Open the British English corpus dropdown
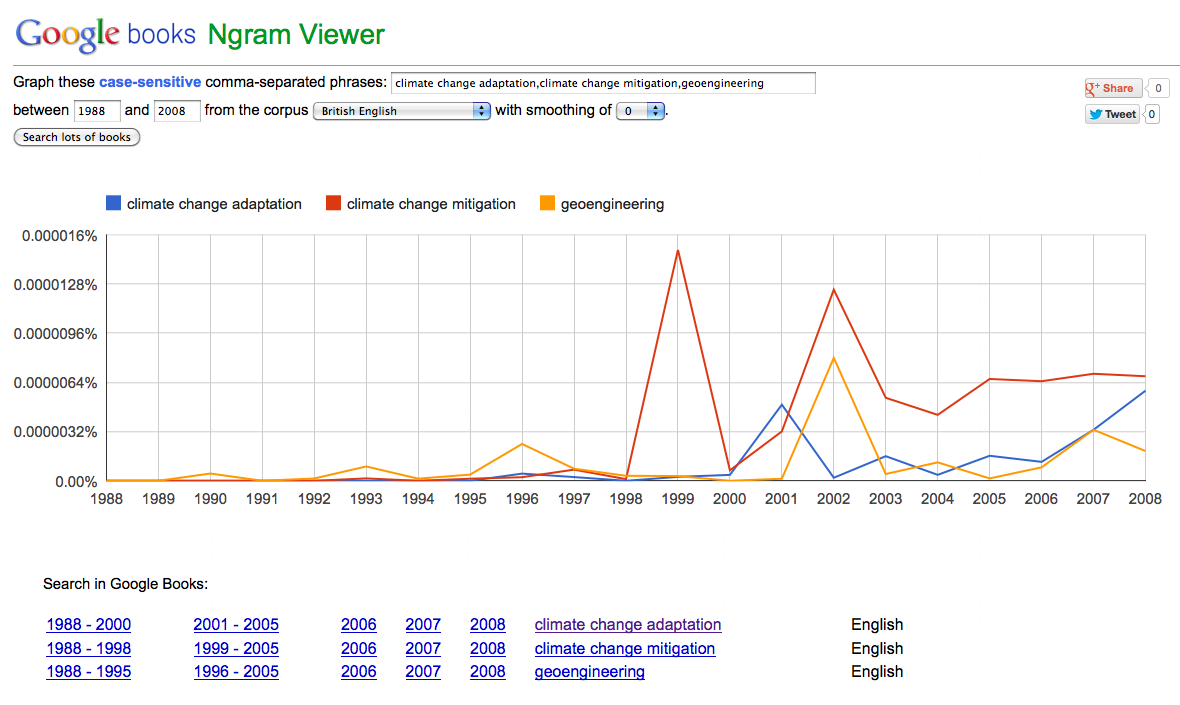This screenshot has height=705, width=1180. 401,111
